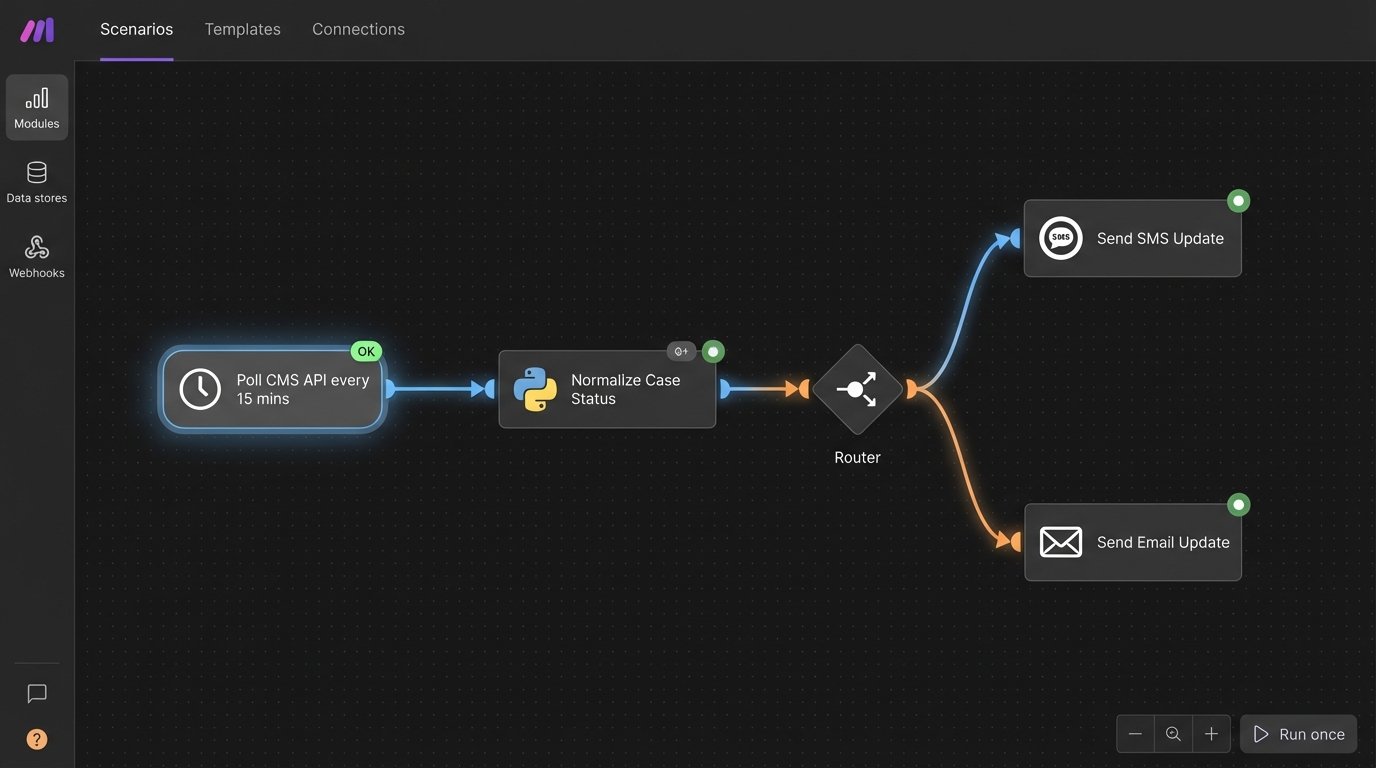The width and height of the screenshot is (1376, 768).
Task: Switch to the Templates tab
Action: point(242,29)
